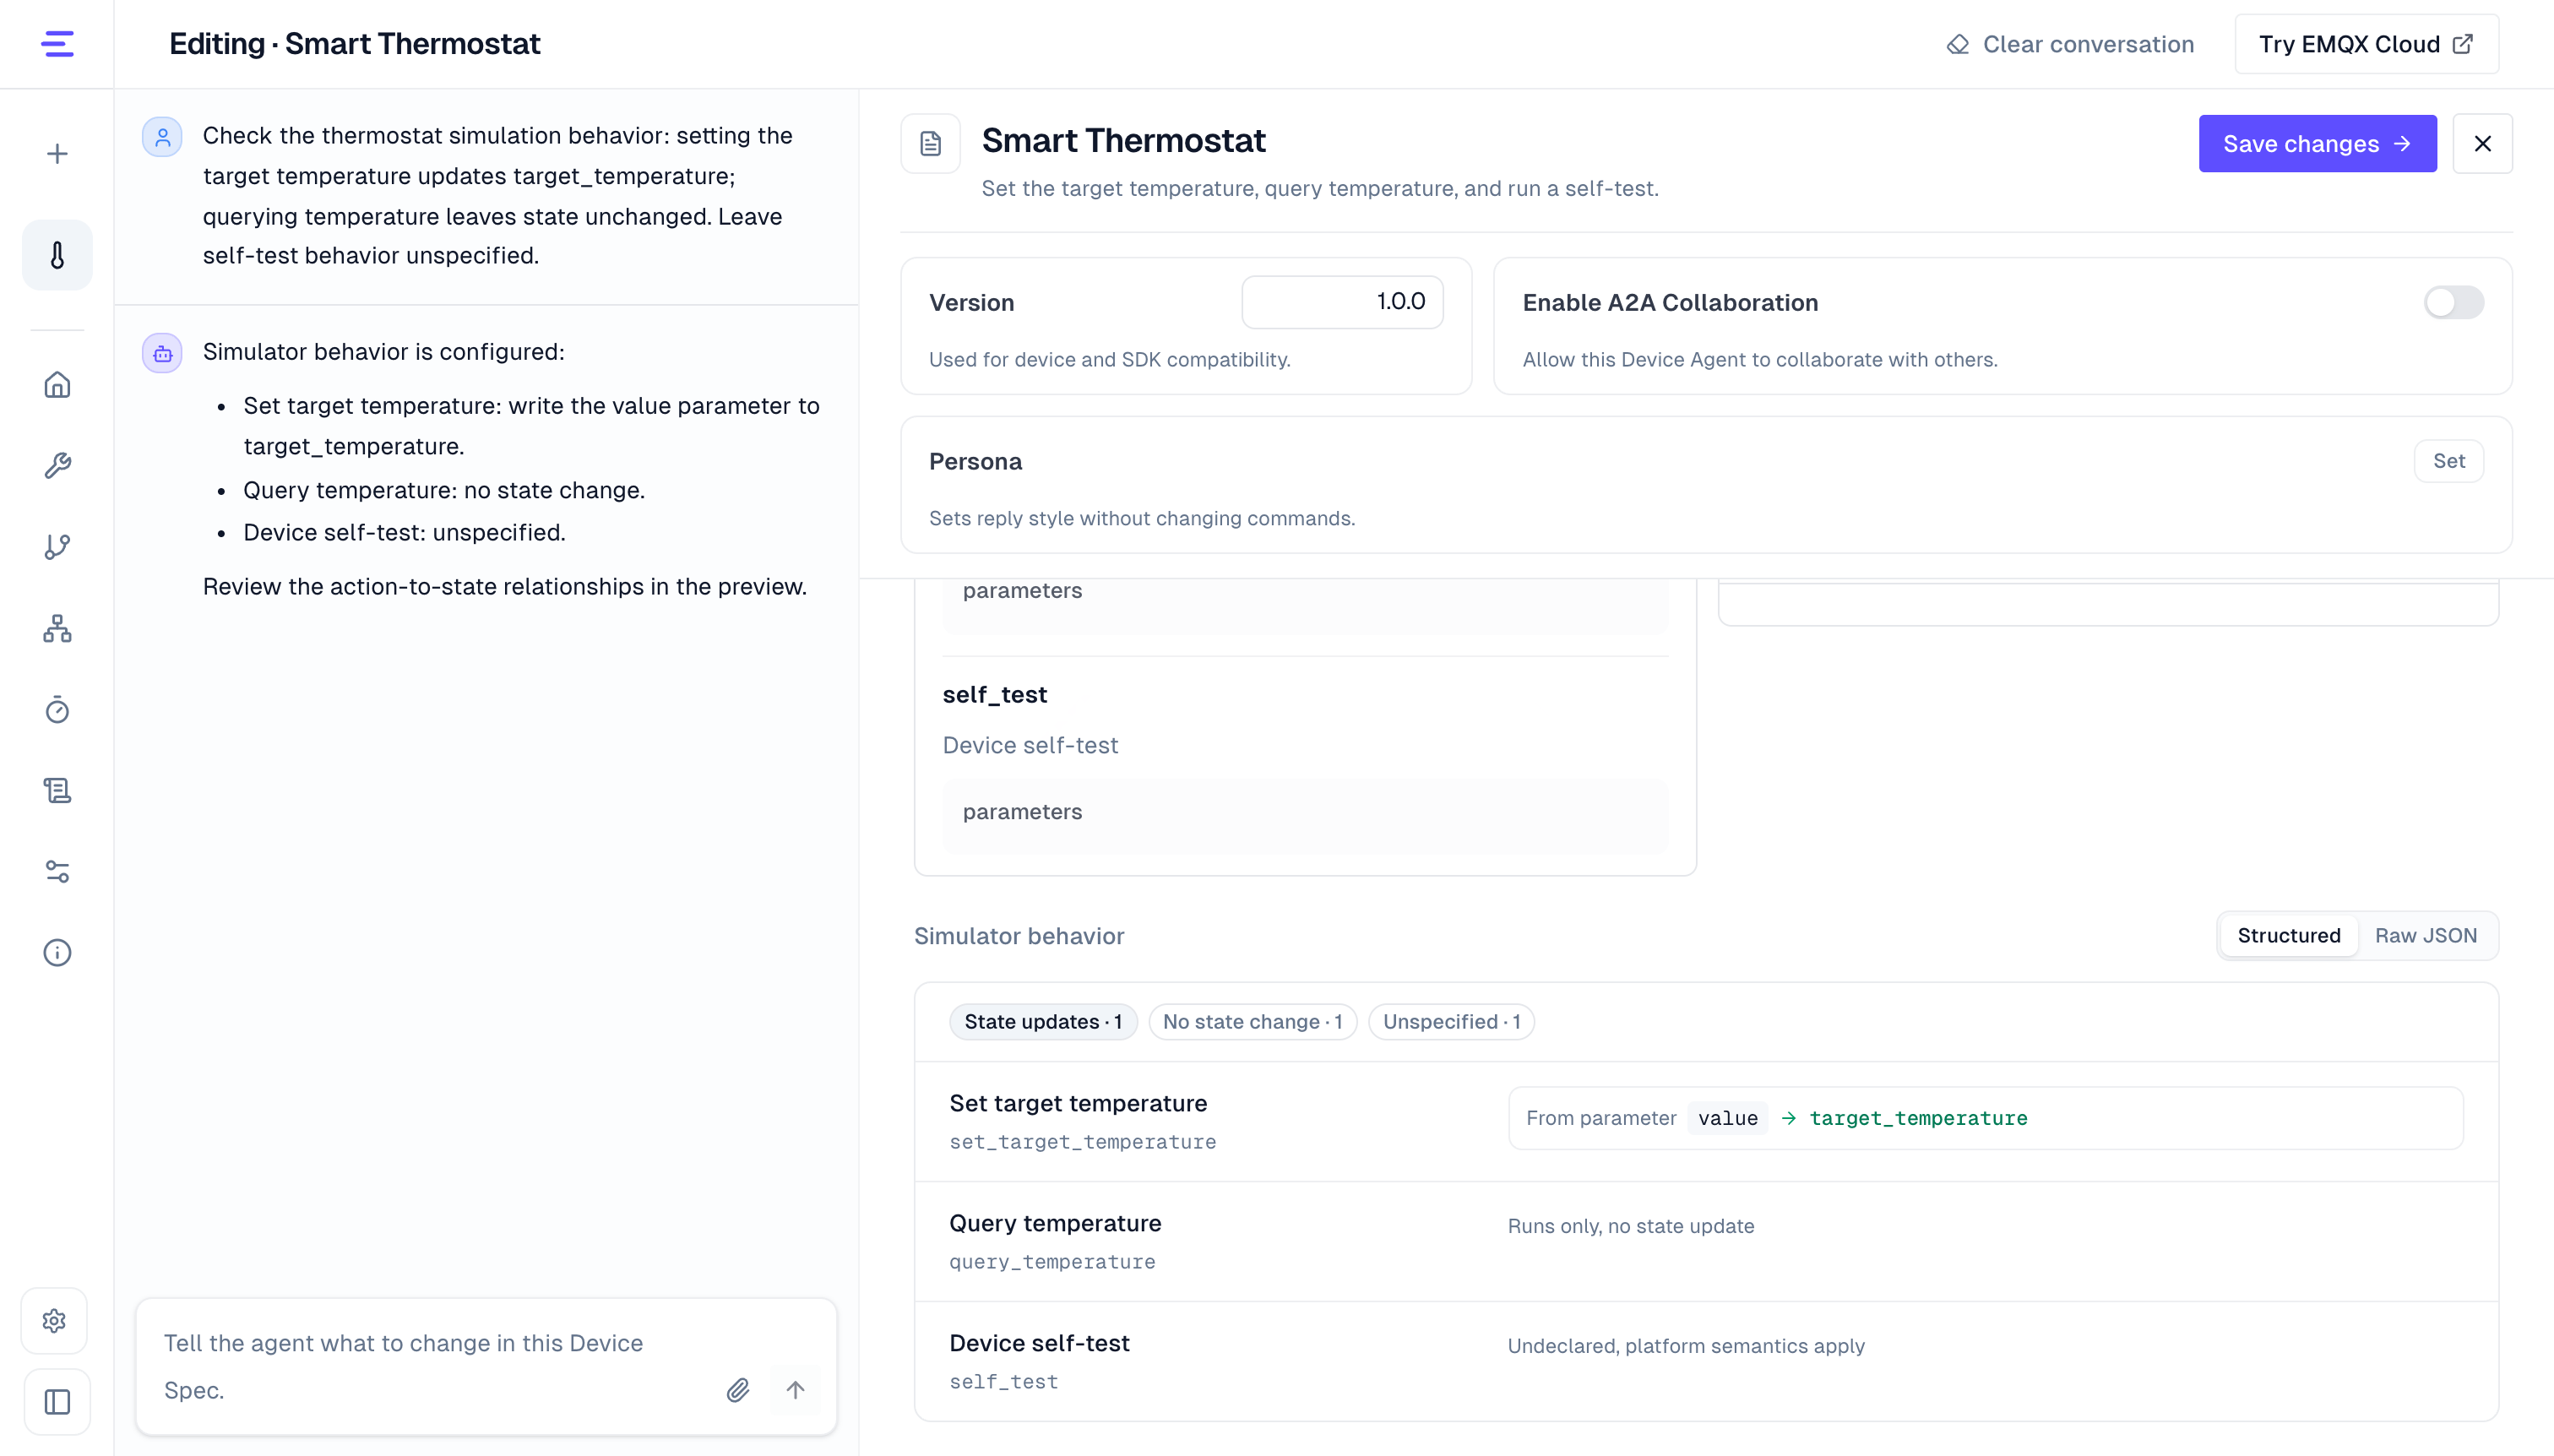Toggle the sidebar panel layout icon
Screen dimensions: 2554x1456
pyautogui.click(x=57, y=1402)
